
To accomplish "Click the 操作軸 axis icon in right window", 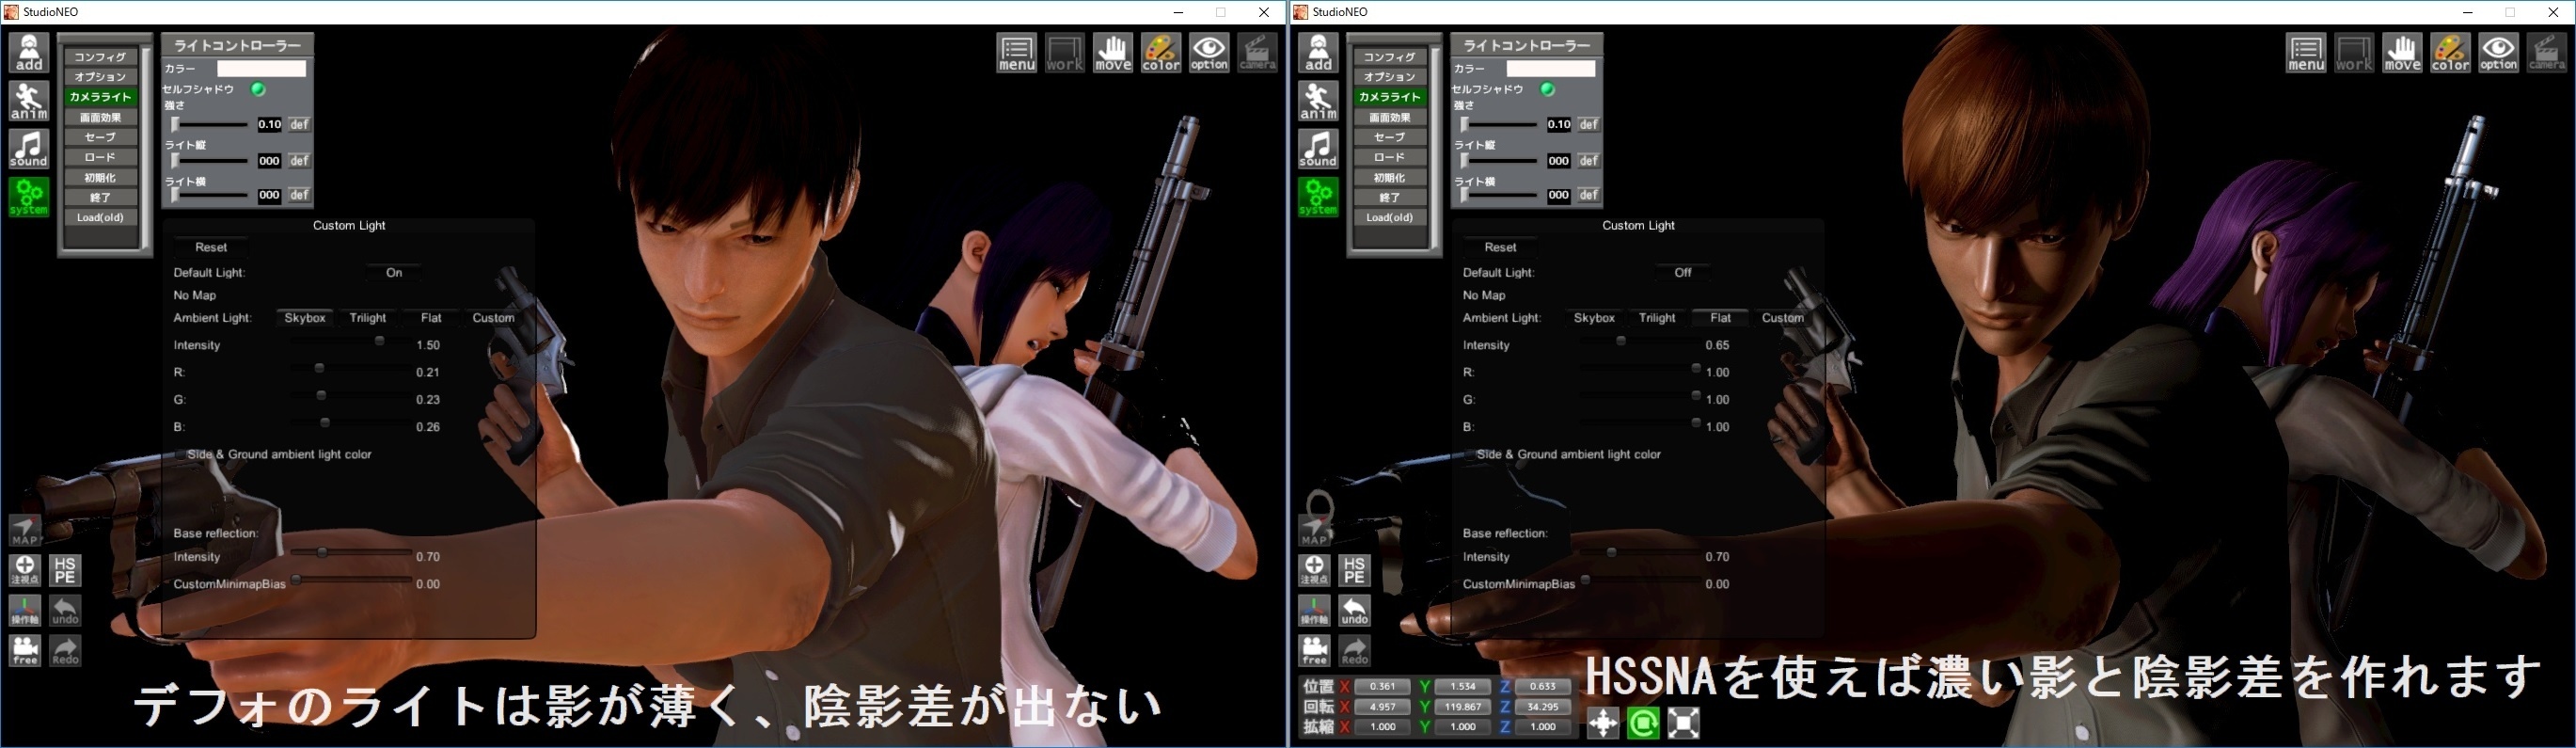I will click(x=1314, y=610).
